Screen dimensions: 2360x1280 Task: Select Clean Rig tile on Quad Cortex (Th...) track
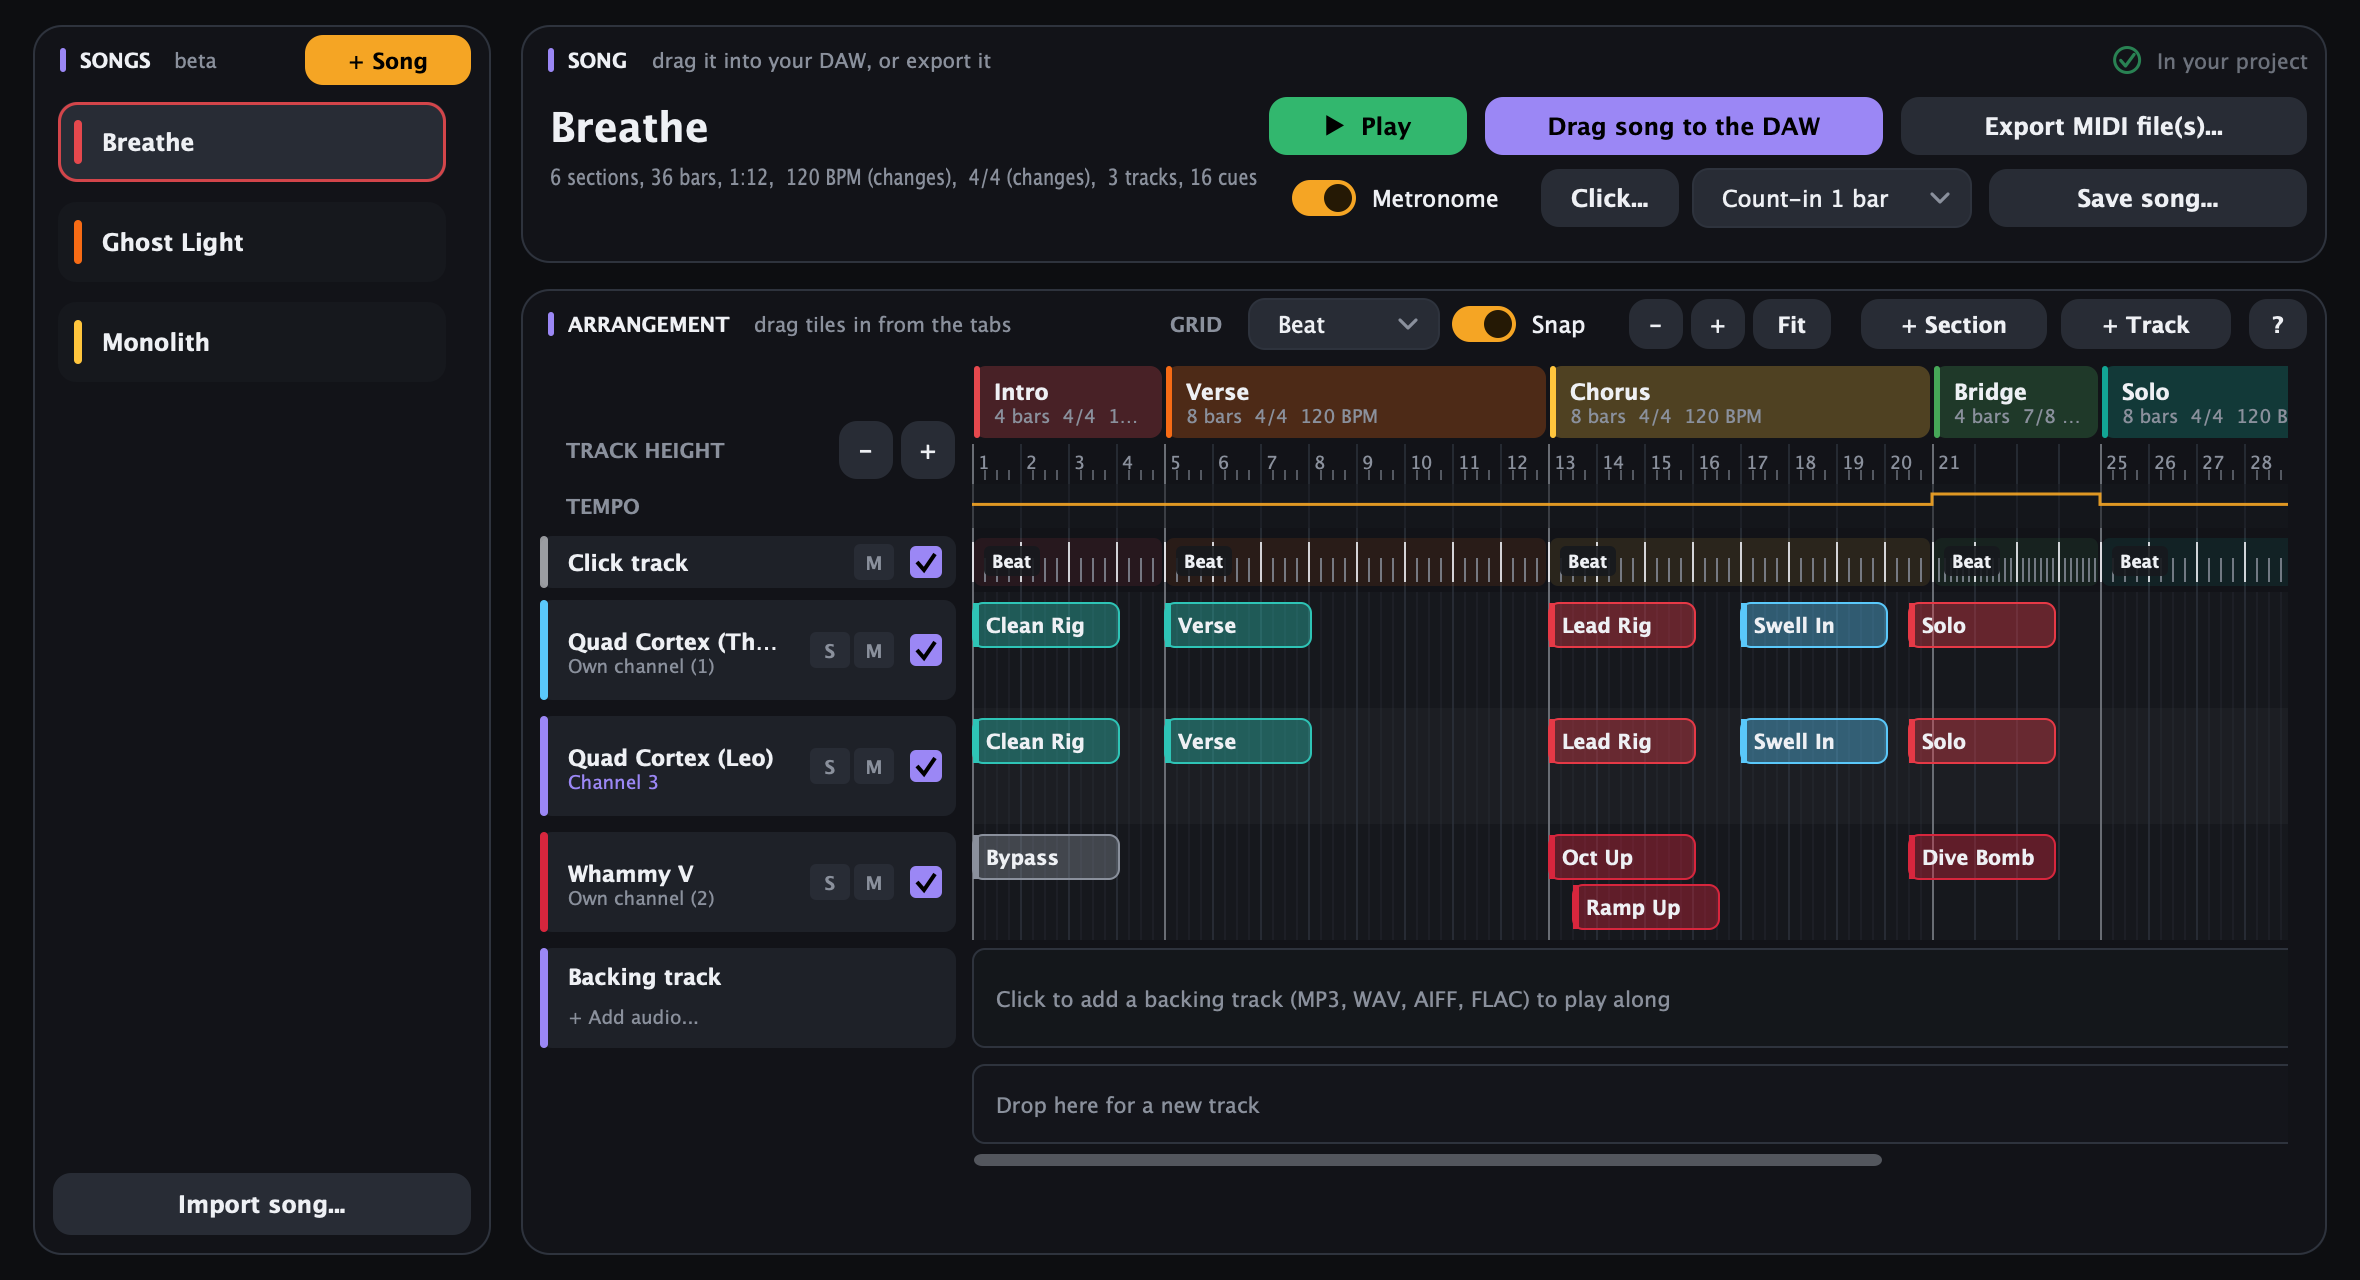point(1046,625)
